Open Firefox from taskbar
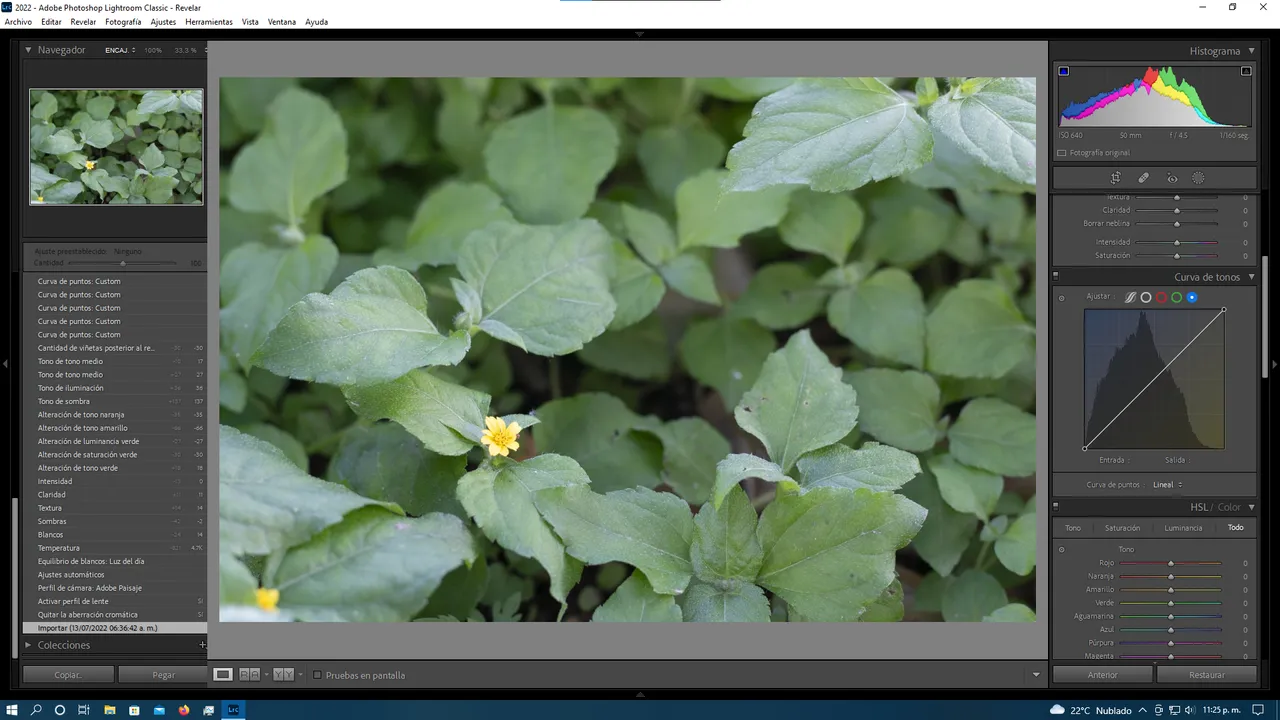Image resolution: width=1280 pixels, height=720 pixels. pos(183,710)
